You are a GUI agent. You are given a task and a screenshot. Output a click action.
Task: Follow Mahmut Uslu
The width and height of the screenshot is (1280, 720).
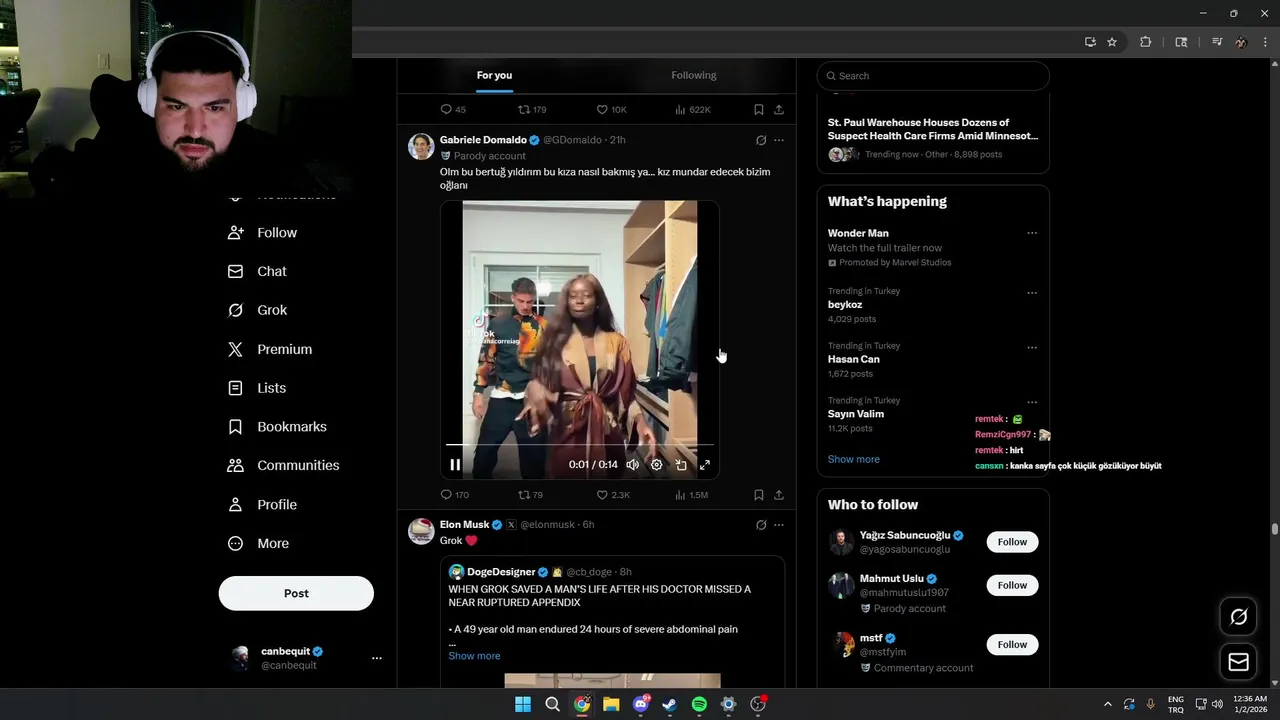[x=1012, y=585]
